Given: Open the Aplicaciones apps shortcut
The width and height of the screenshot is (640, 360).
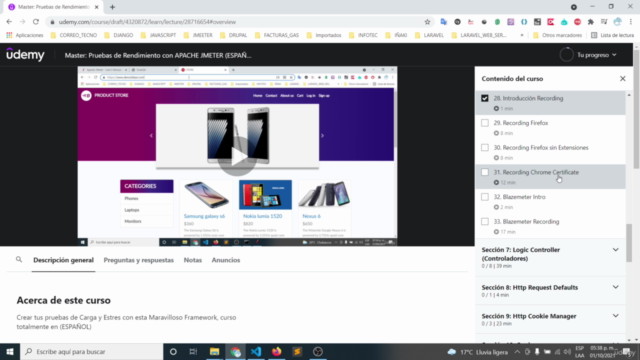Looking at the screenshot, I should pos(25,35).
